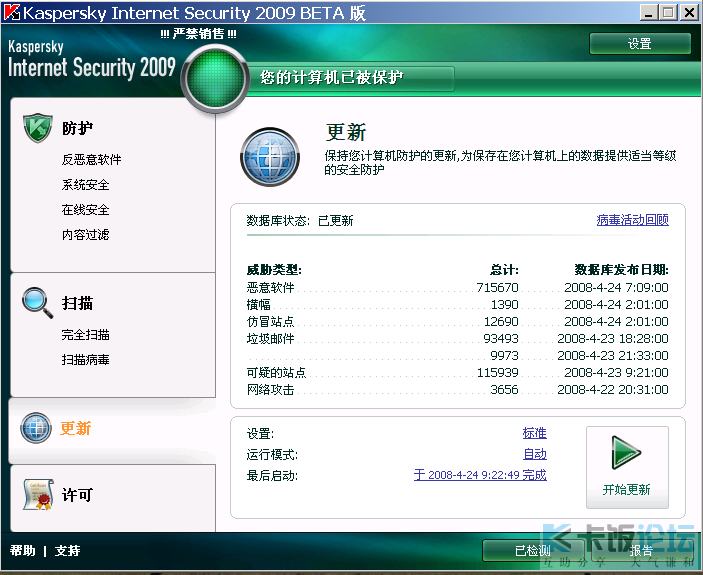Click the 恶意软件 threat row label
The height and width of the screenshot is (575, 703).
[x=270, y=287]
